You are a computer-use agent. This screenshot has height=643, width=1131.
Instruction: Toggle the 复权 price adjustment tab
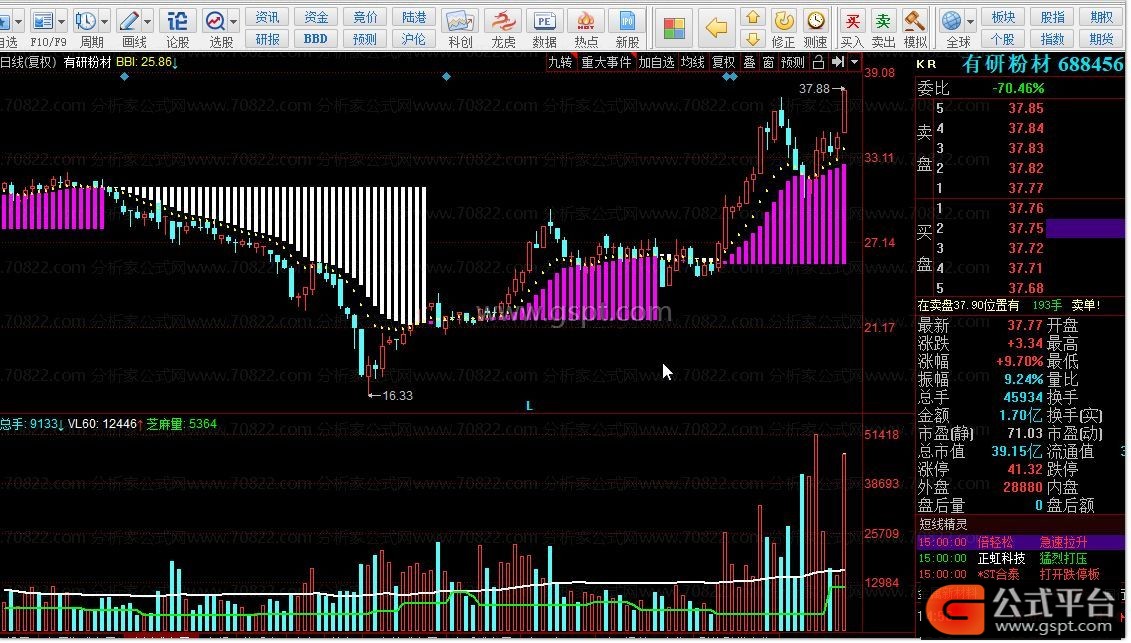click(723, 63)
